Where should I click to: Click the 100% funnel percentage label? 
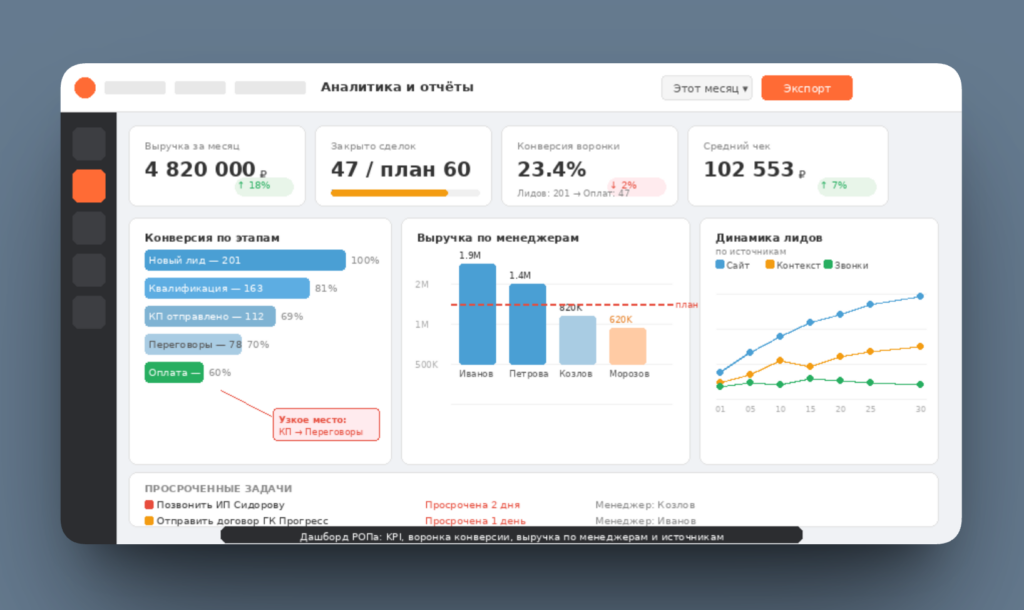coord(365,261)
